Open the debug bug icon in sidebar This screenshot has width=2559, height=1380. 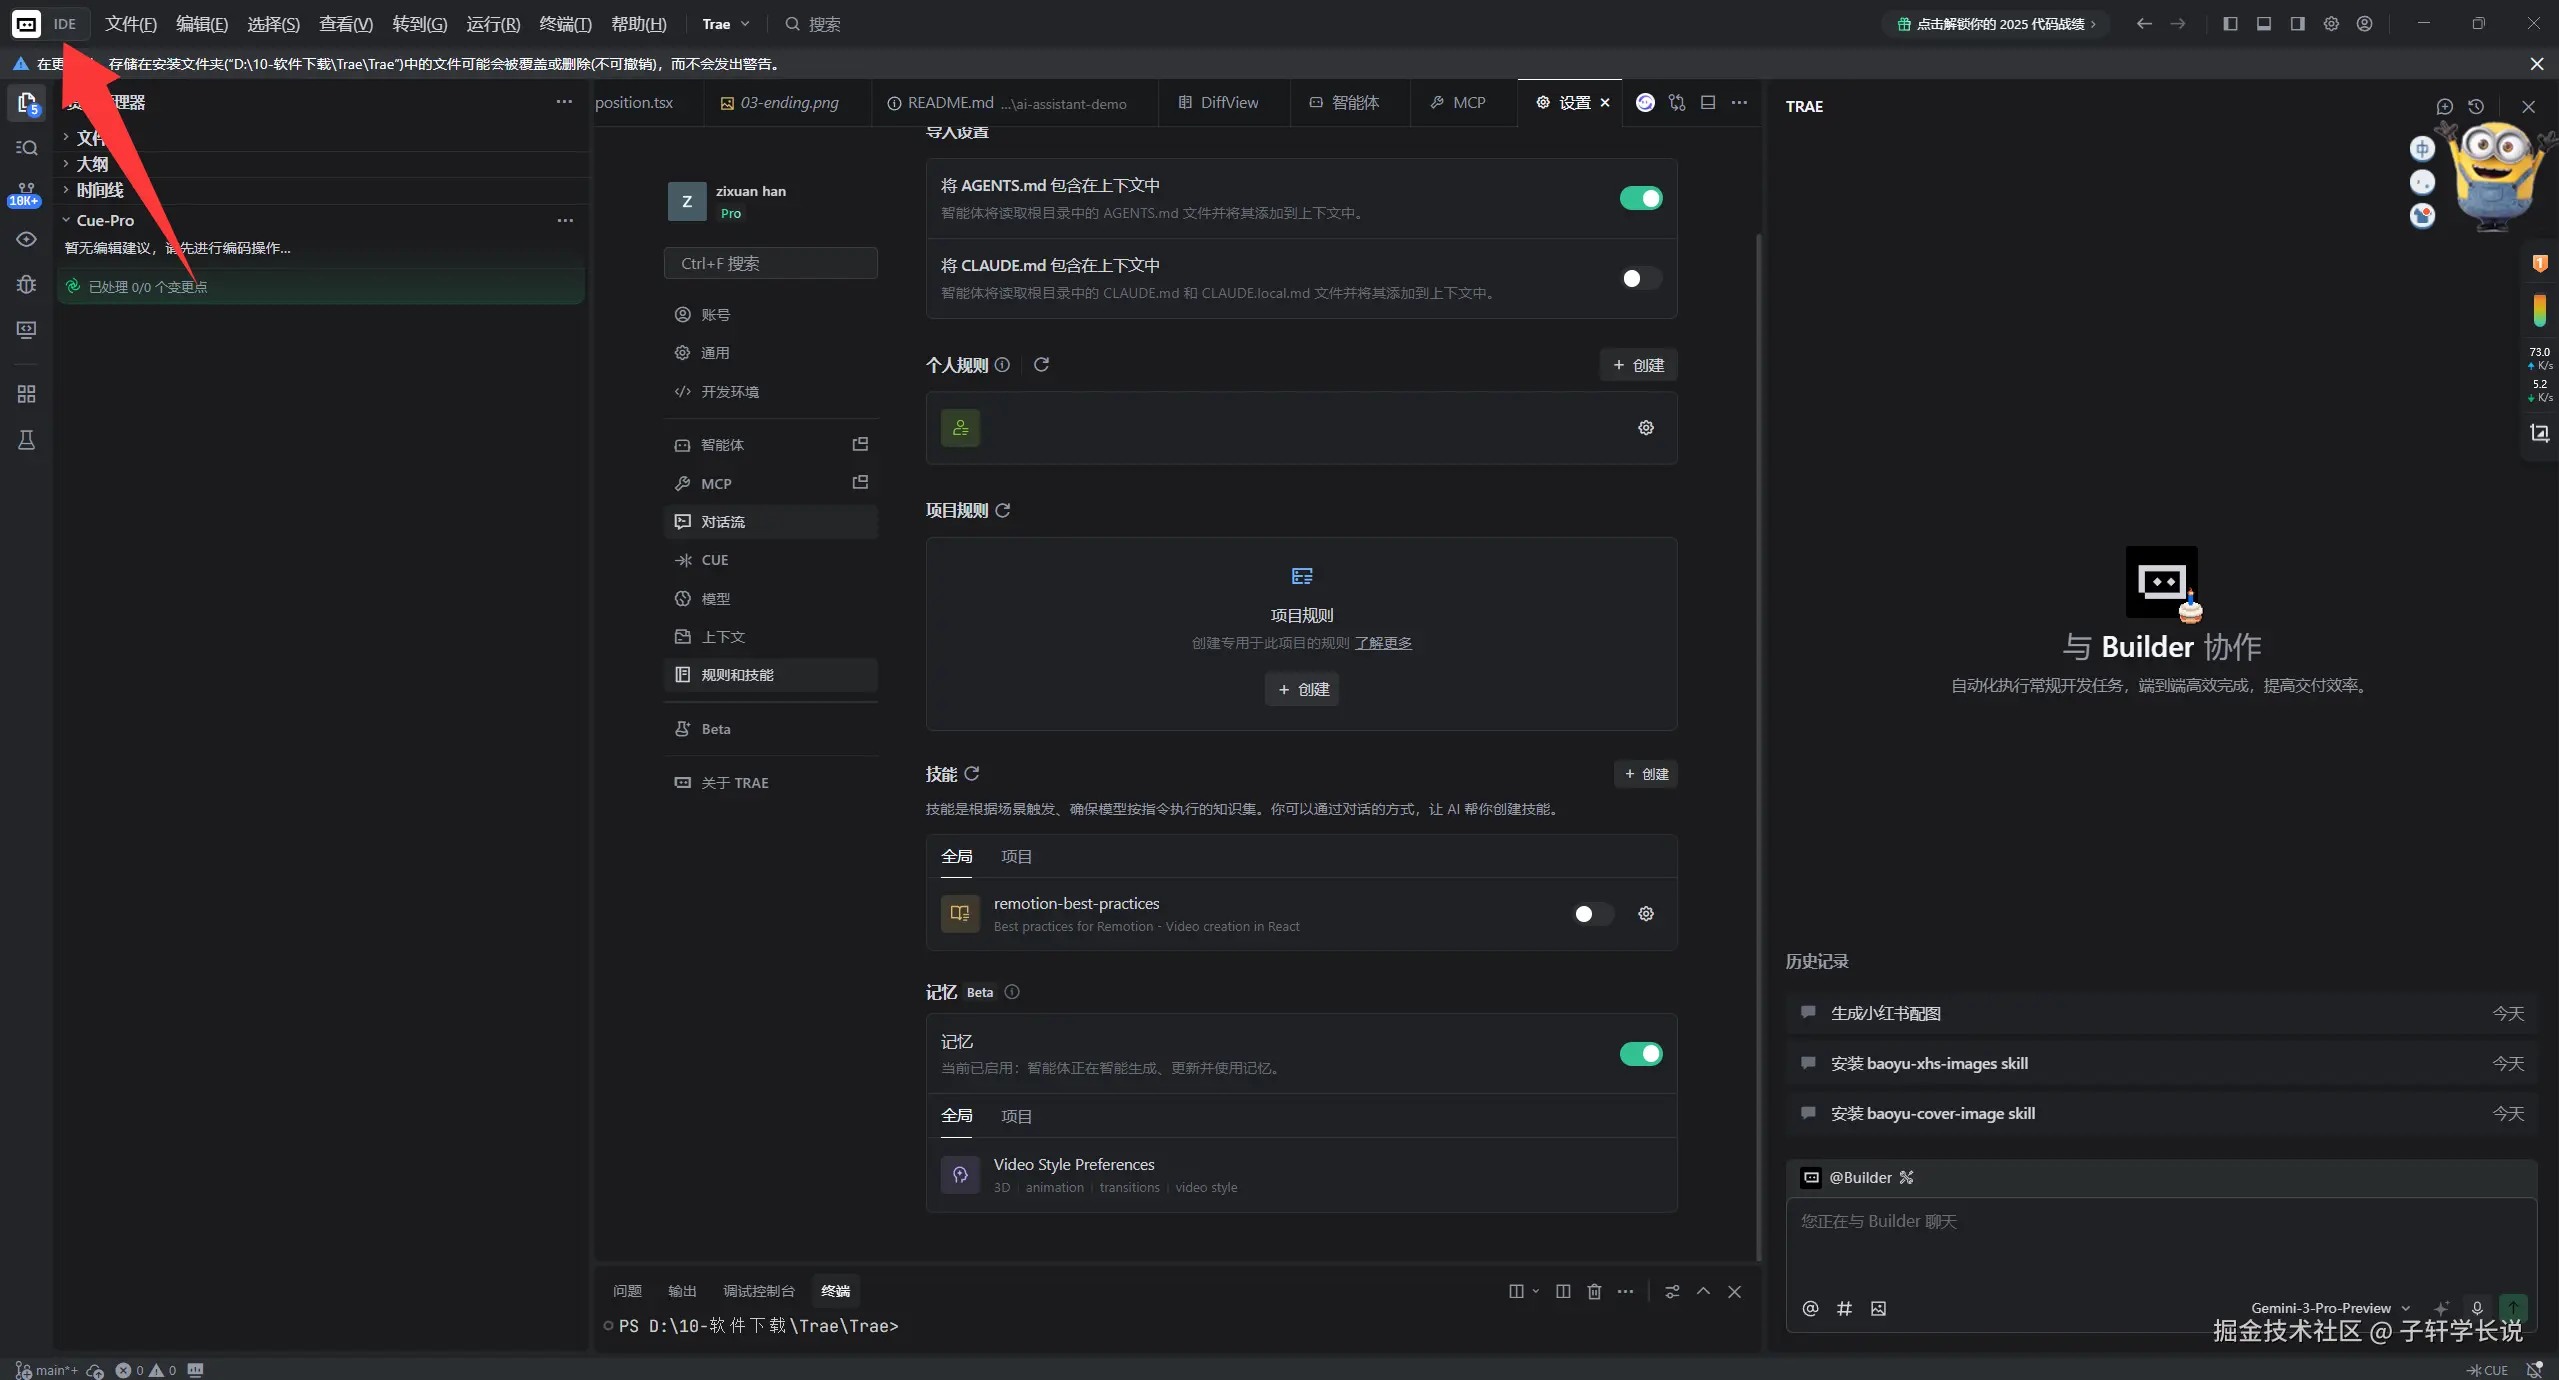pos(26,285)
